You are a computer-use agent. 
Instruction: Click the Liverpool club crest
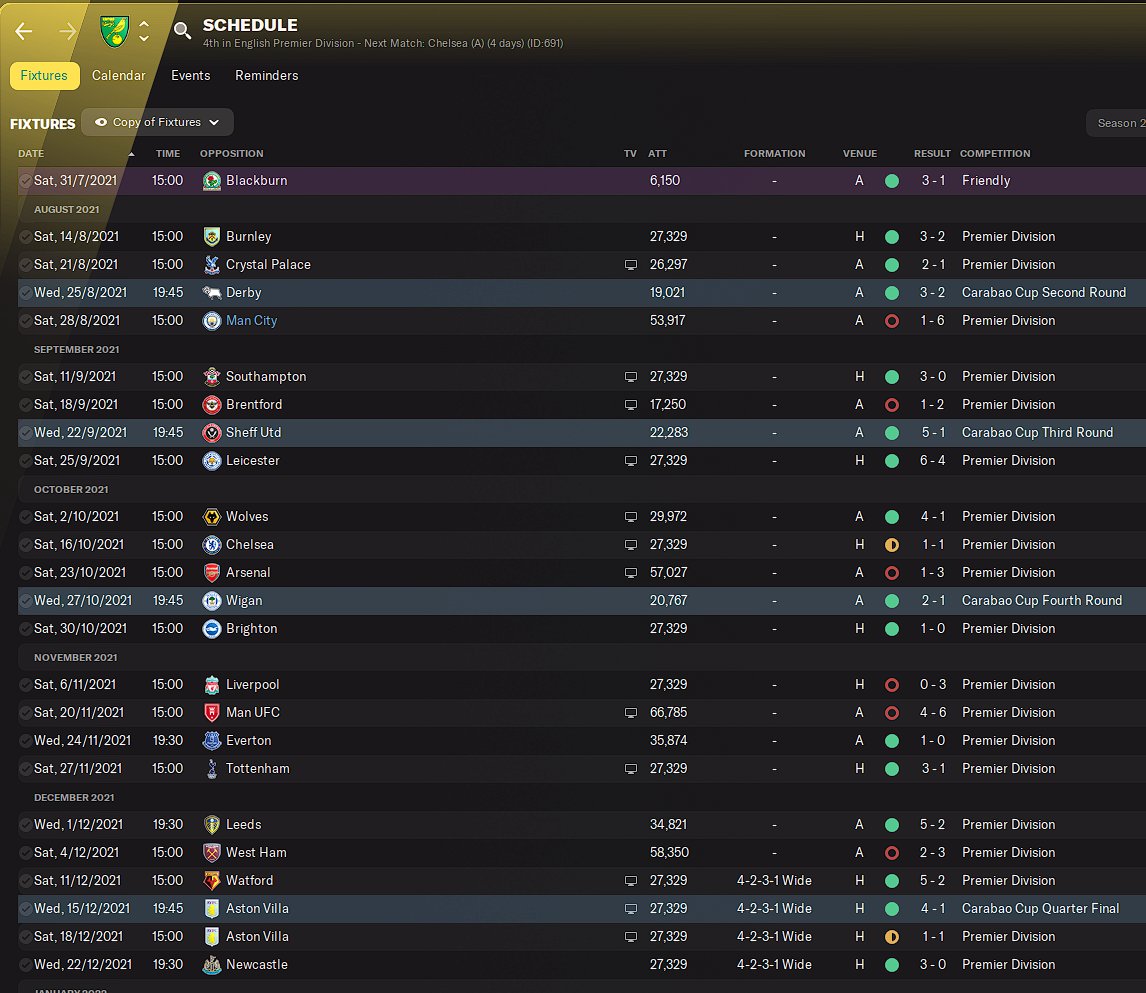[212, 685]
